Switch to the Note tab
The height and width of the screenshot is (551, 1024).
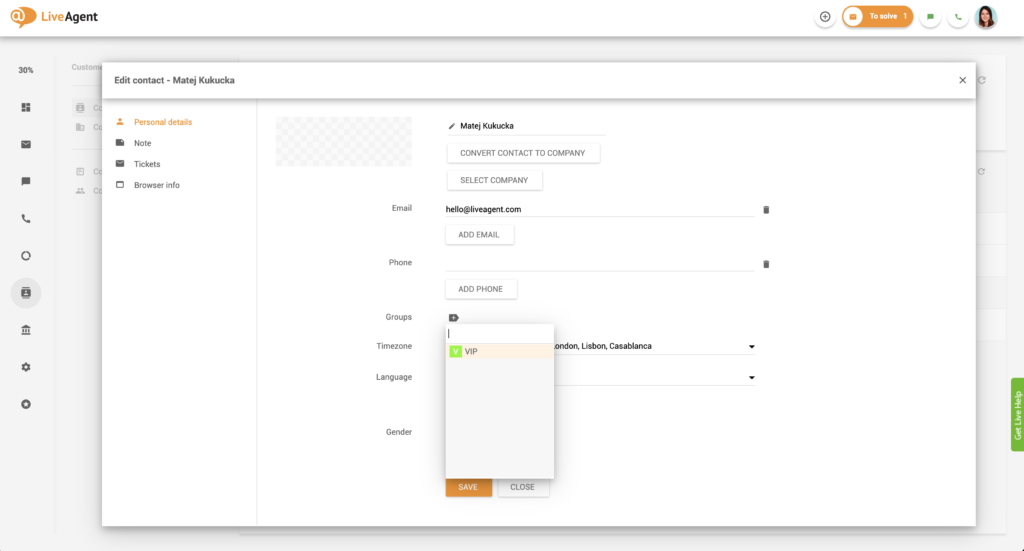pos(142,143)
